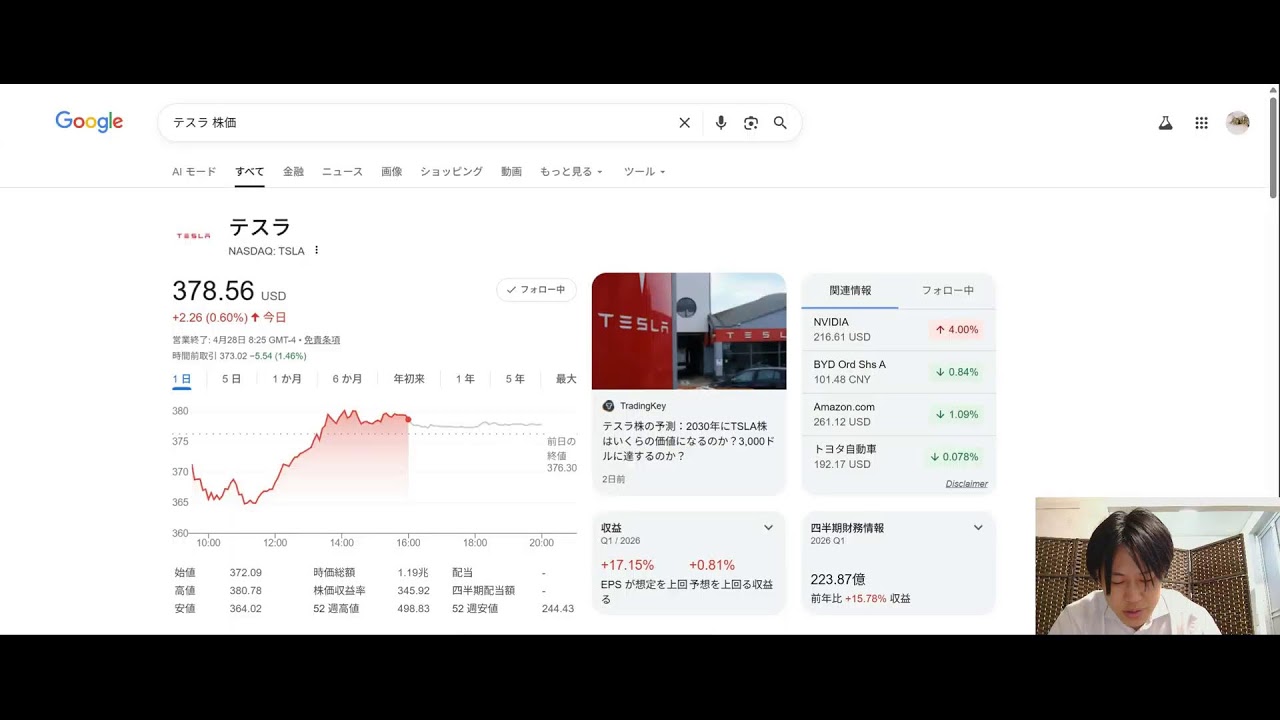Screen dimensions: 1280x720
Task: Open the NVIDIA stock row
Action: [898, 330]
